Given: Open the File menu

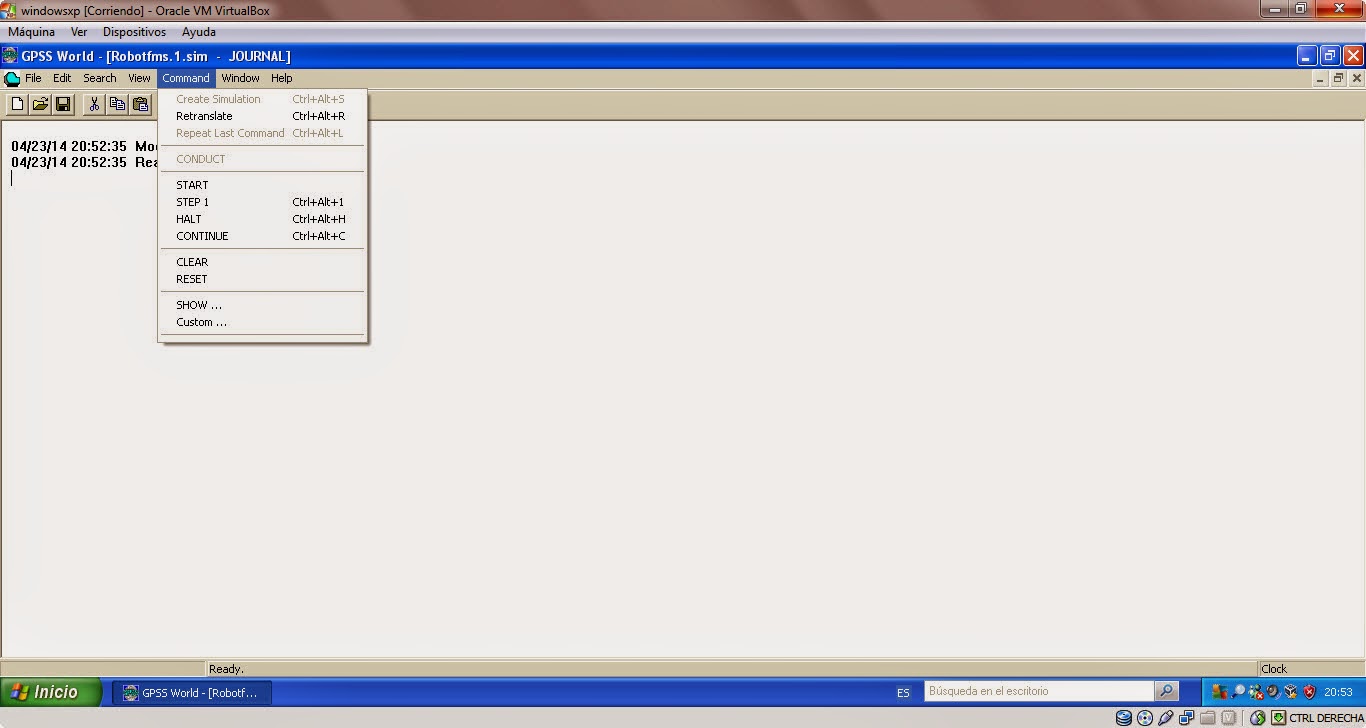Looking at the screenshot, I should tap(33, 78).
